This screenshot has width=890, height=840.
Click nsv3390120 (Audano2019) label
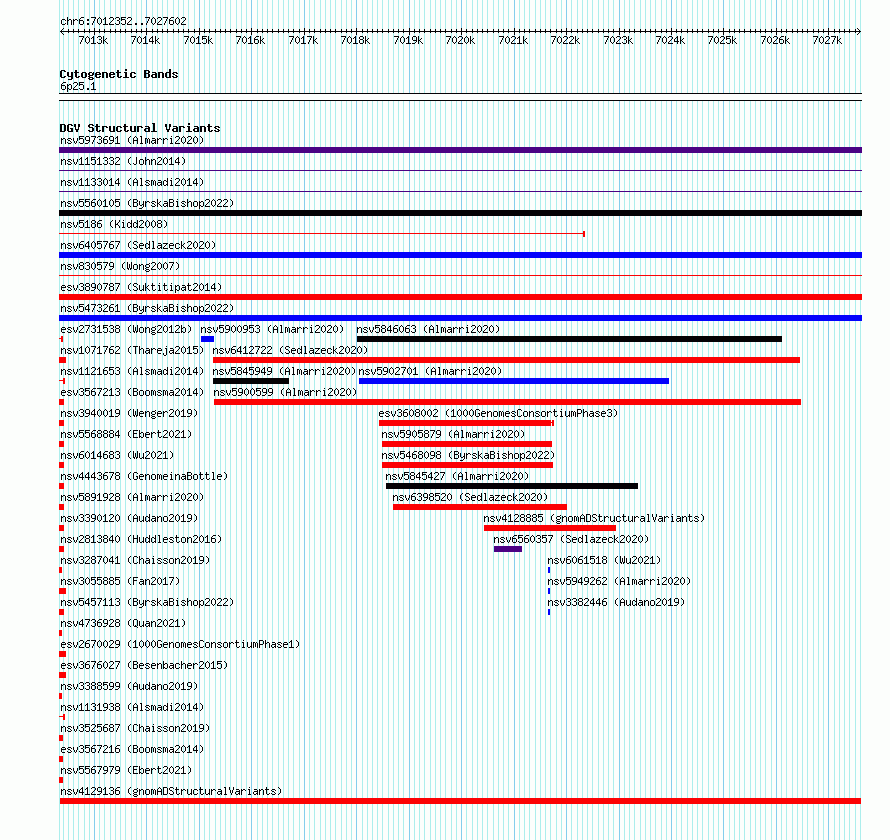click(129, 518)
